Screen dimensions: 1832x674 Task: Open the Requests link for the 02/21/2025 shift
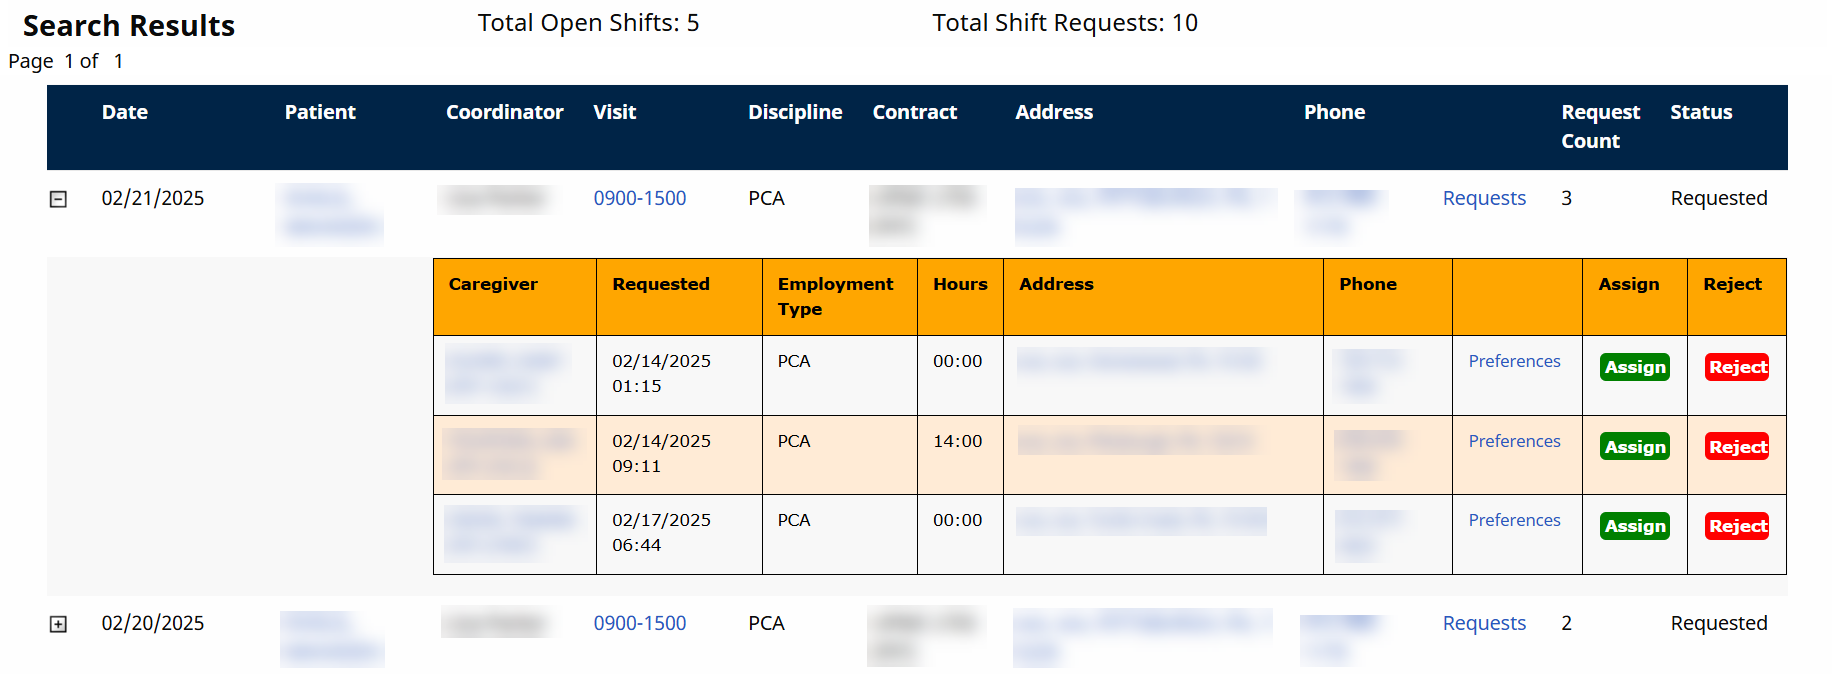(x=1483, y=198)
